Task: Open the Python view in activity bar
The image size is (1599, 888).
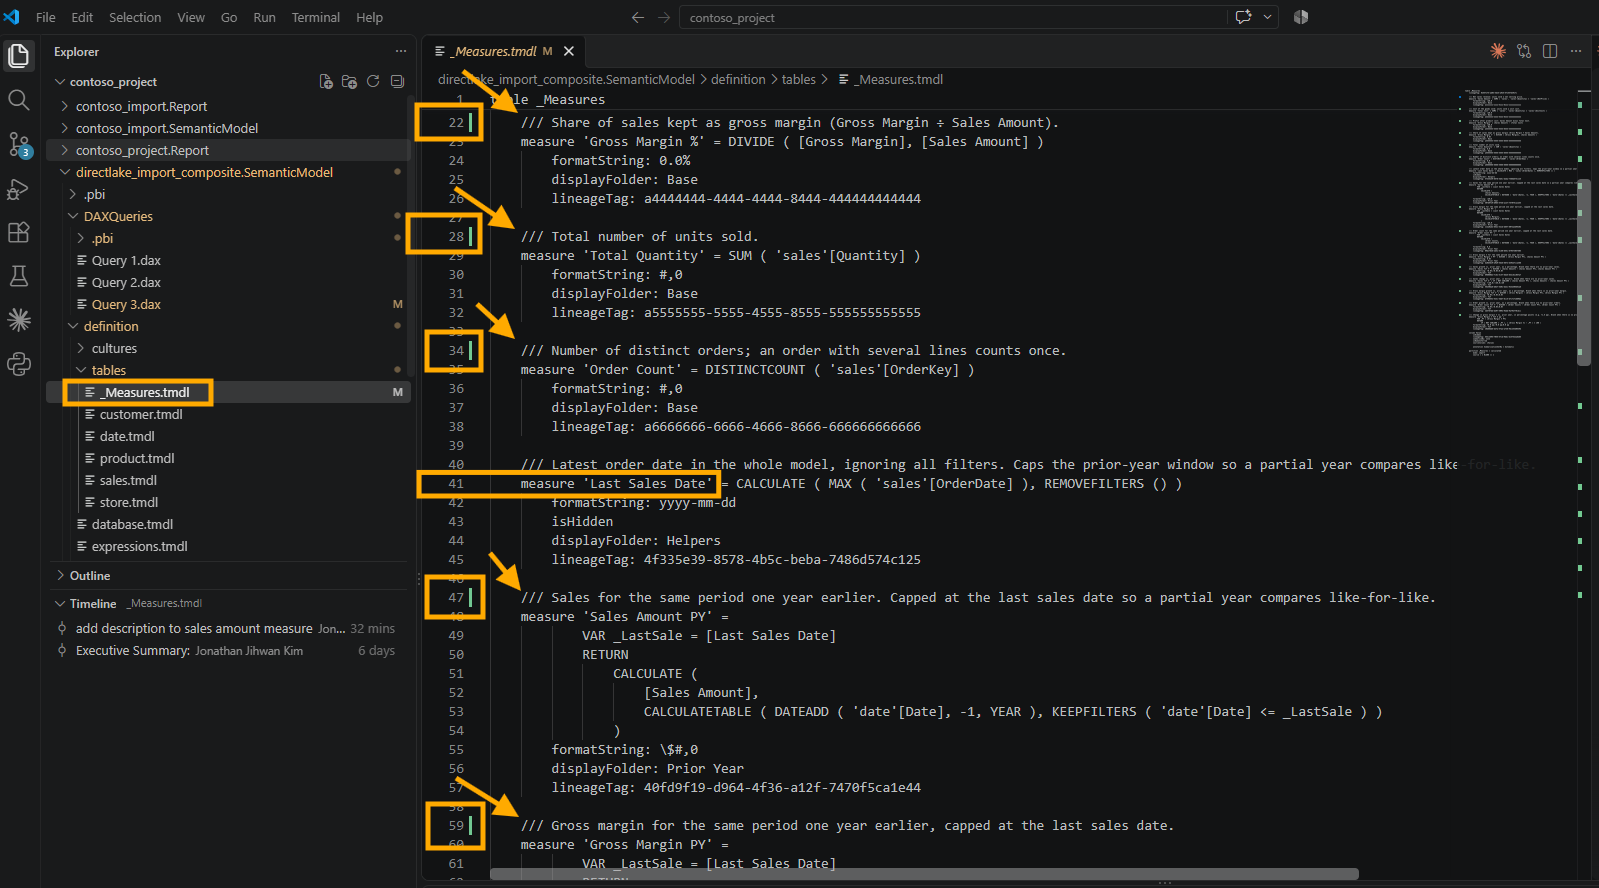Action: click(19, 364)
